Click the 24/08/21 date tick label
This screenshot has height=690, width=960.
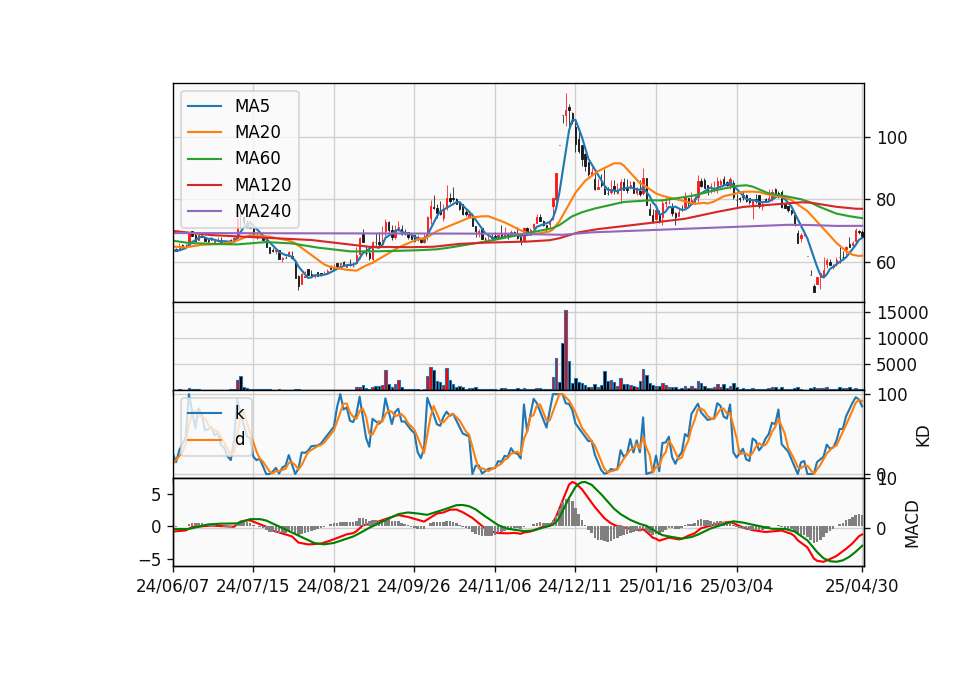[334, 586]
